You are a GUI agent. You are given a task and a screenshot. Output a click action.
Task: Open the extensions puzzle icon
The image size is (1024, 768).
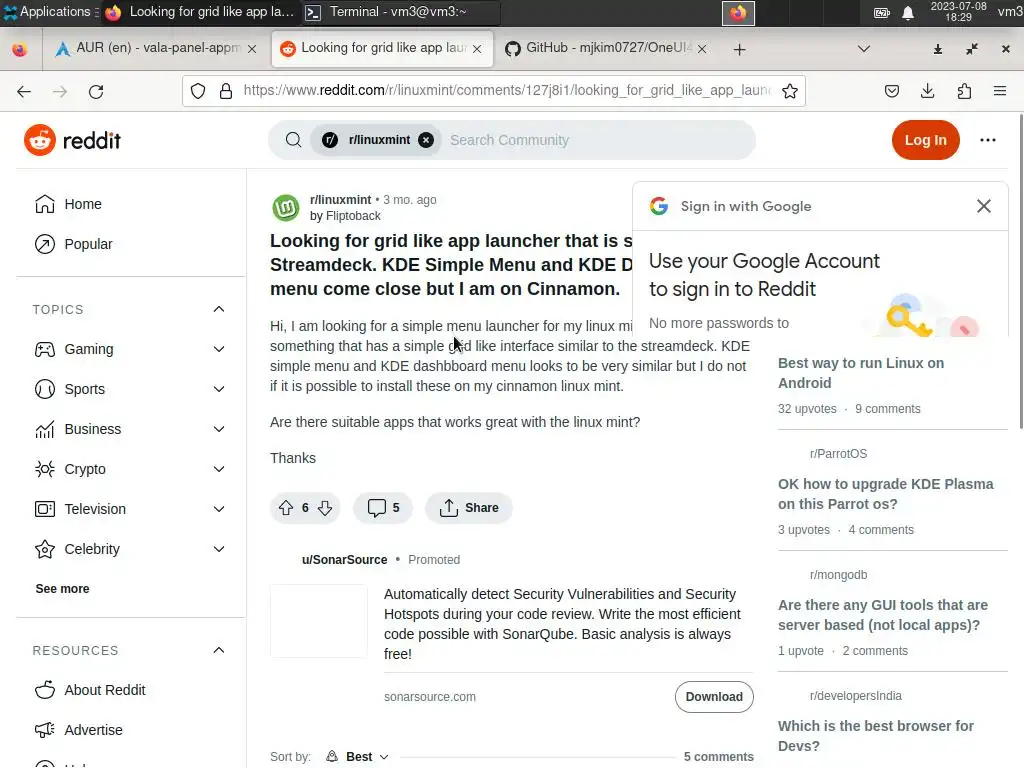click(964, 91)
